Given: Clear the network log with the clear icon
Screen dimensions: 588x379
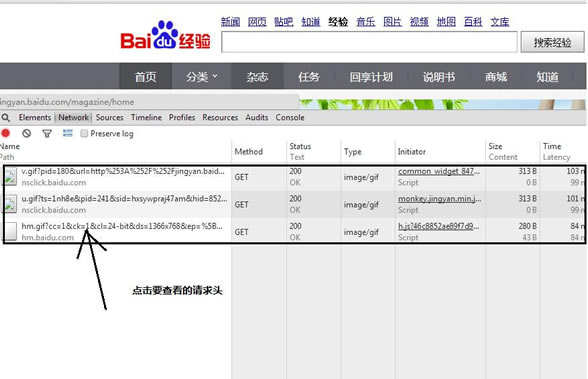Looking at the screenshot, I should [26, 133].
